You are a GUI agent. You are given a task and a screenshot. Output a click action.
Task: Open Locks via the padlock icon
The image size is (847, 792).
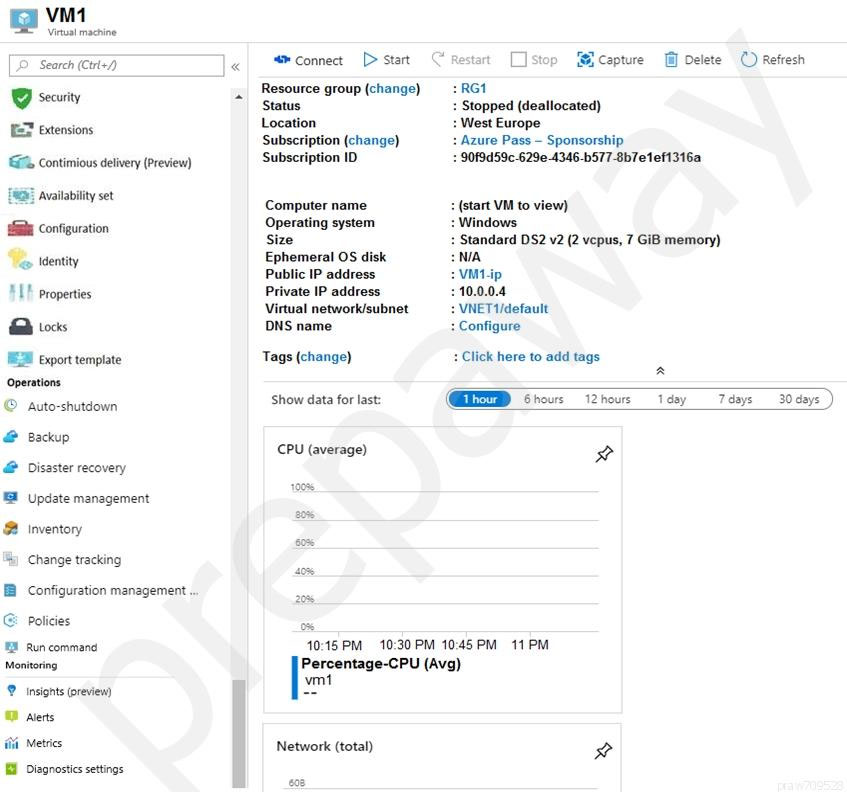pyautogui.click(x=21, y=327)
